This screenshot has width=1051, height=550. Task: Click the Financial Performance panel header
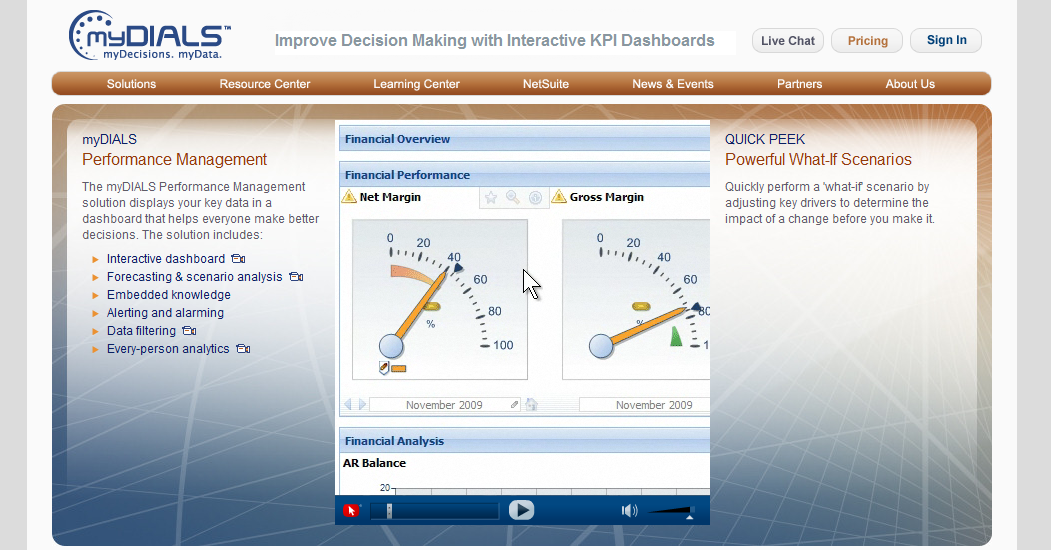point(524,175)
